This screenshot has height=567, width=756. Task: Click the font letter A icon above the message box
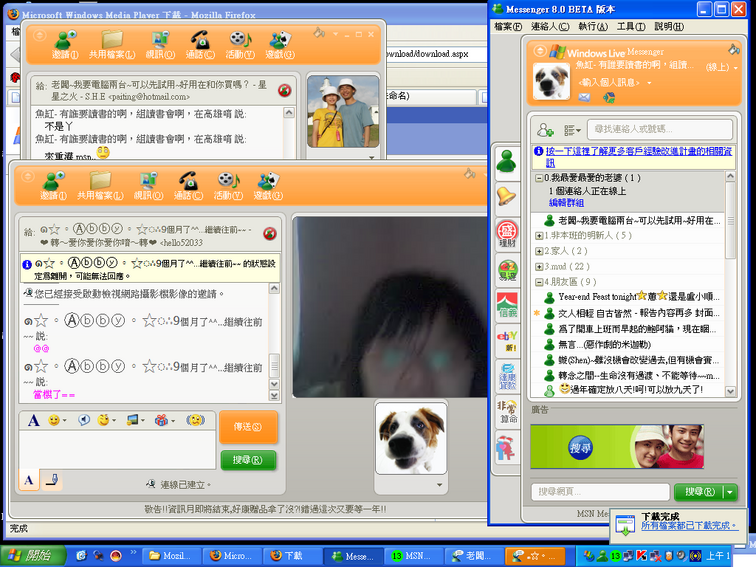pyautogui.click(x=33, y=420)
